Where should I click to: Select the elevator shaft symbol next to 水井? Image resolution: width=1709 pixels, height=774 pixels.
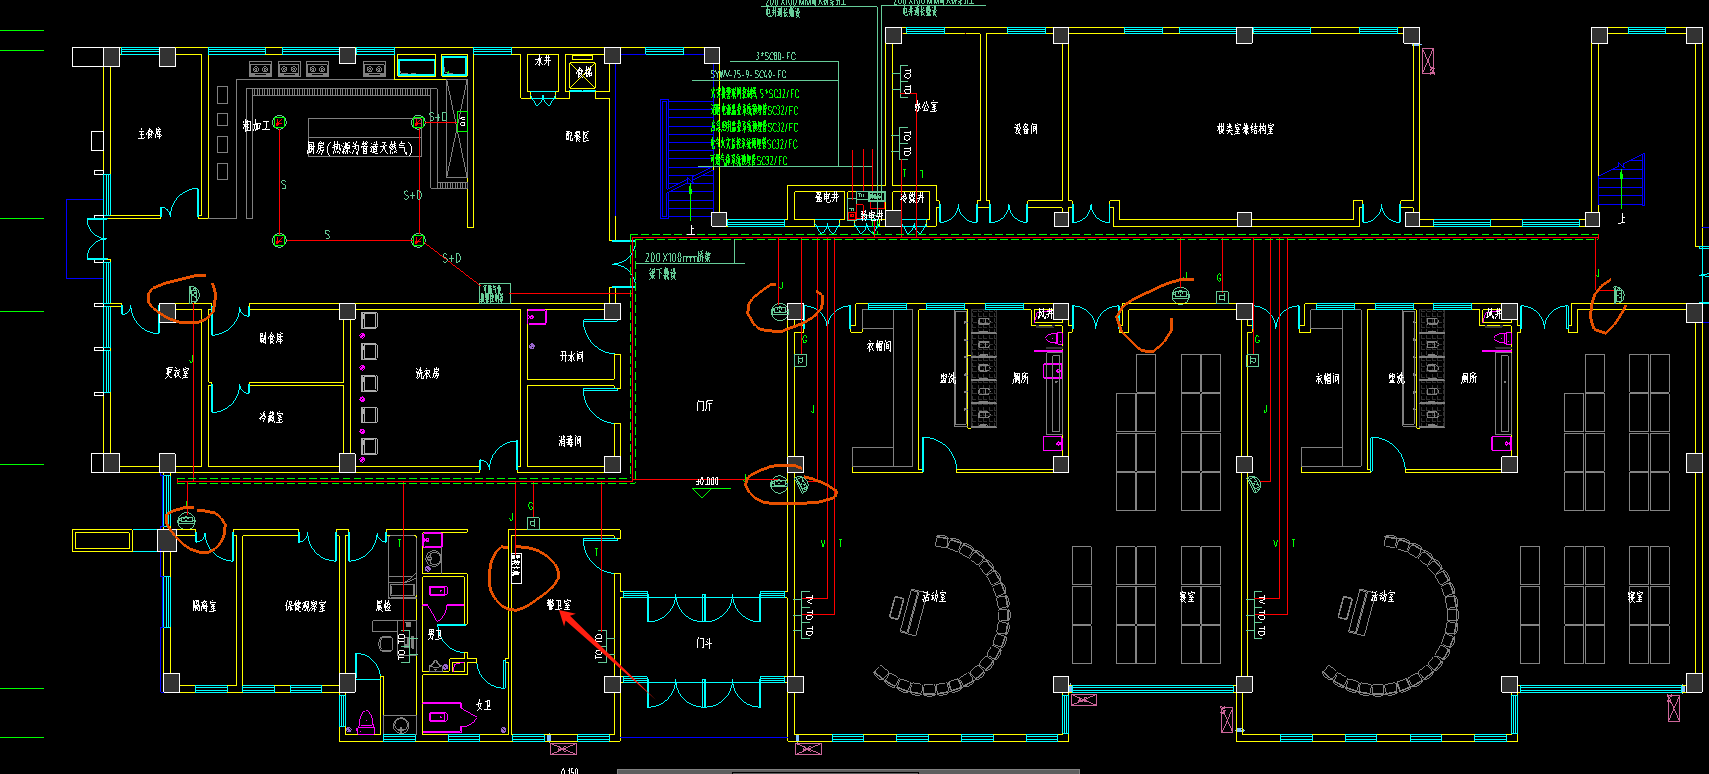582,75
